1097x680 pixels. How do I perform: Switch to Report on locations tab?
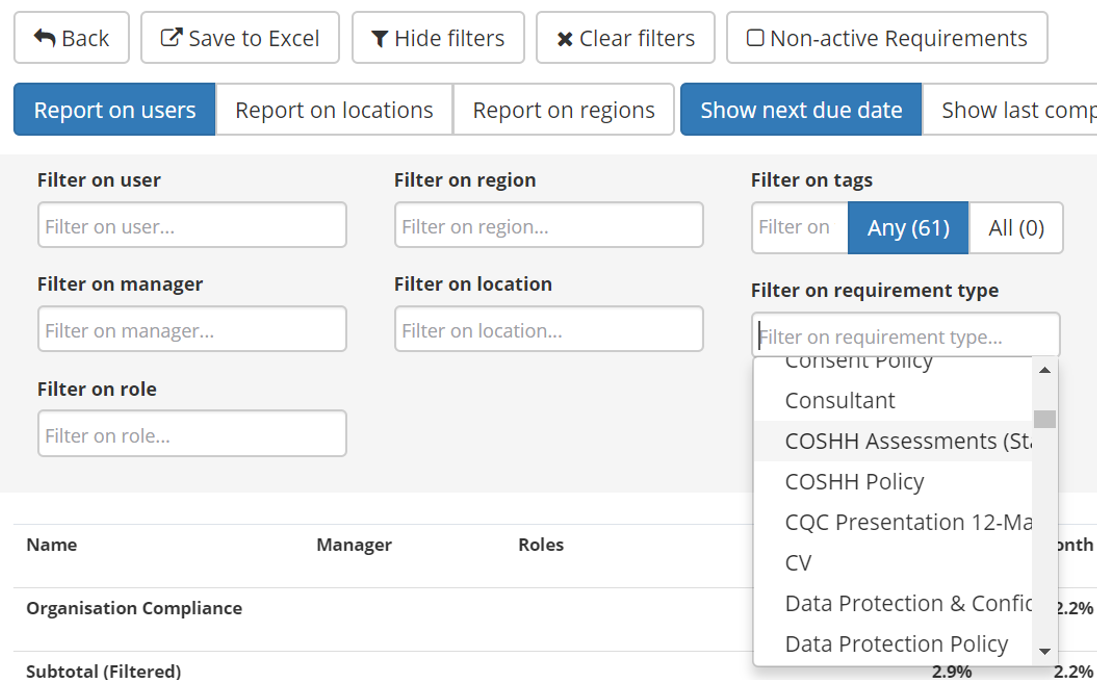[334, 110]
